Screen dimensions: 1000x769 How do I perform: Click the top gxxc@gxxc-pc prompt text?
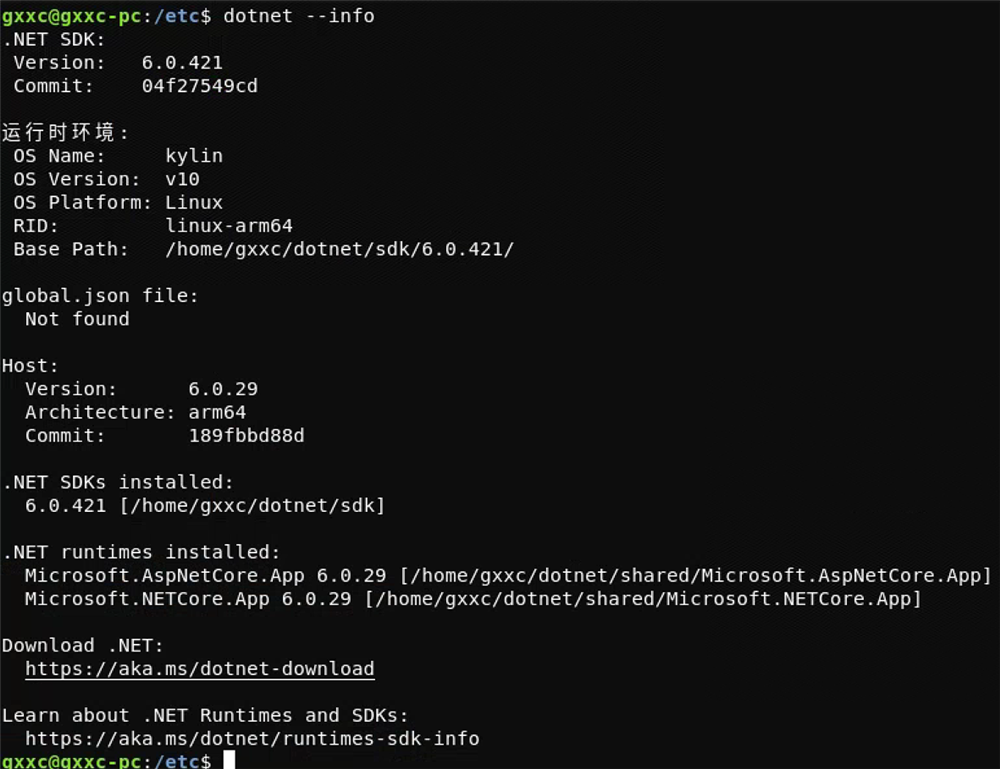tap(71, 16)
